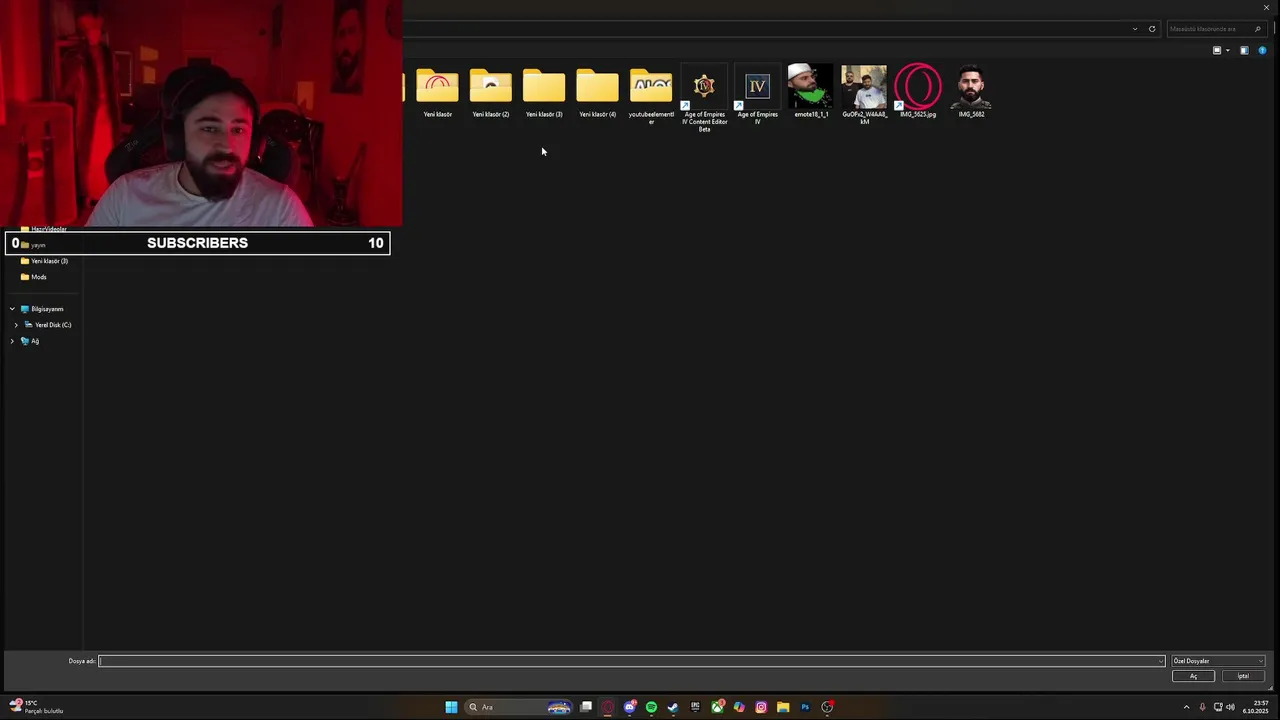Open the Mods folder in sidebar
This screenshot has height=720, width=1280.
(x=33, y=277)
